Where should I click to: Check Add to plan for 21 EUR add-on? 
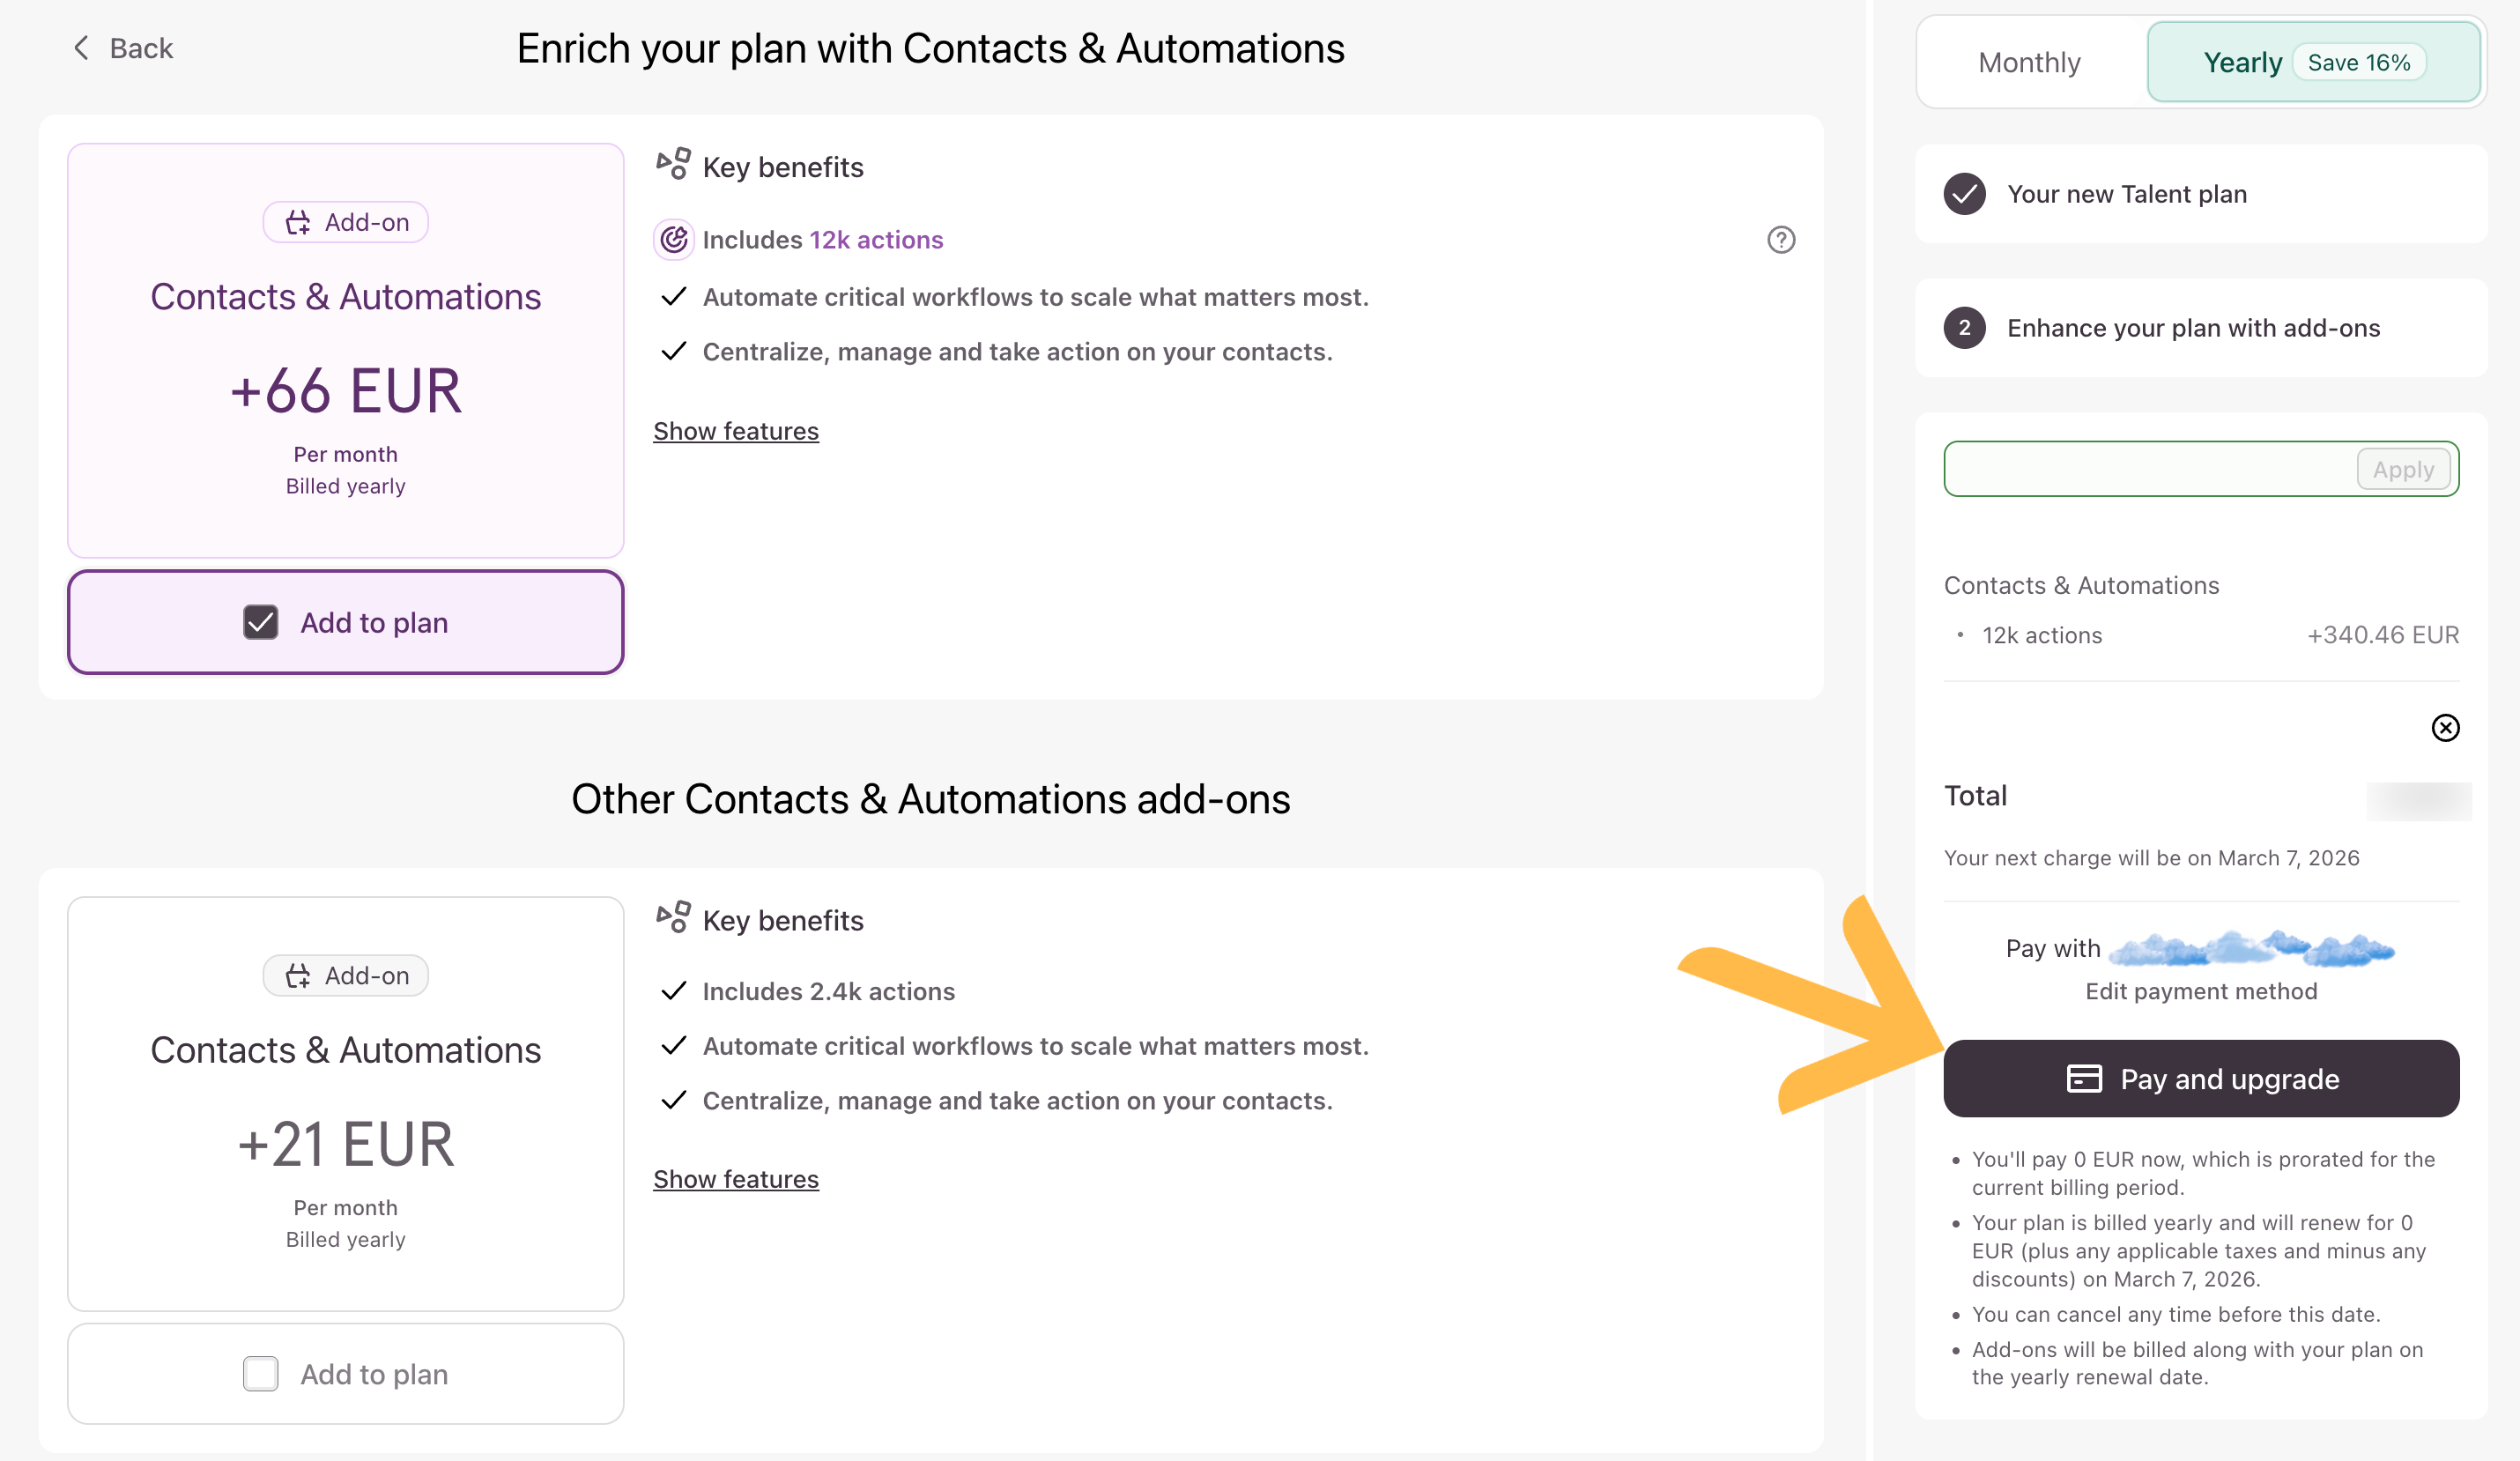coord(261,1374)
